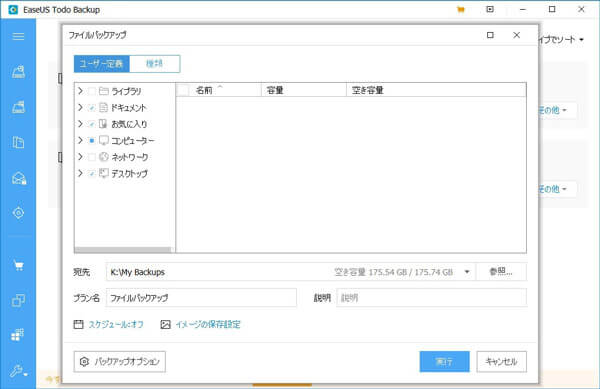Expand the コンピューター tree node
The image size is (600, 389).
pyautogui.click(x=80, y=140)
